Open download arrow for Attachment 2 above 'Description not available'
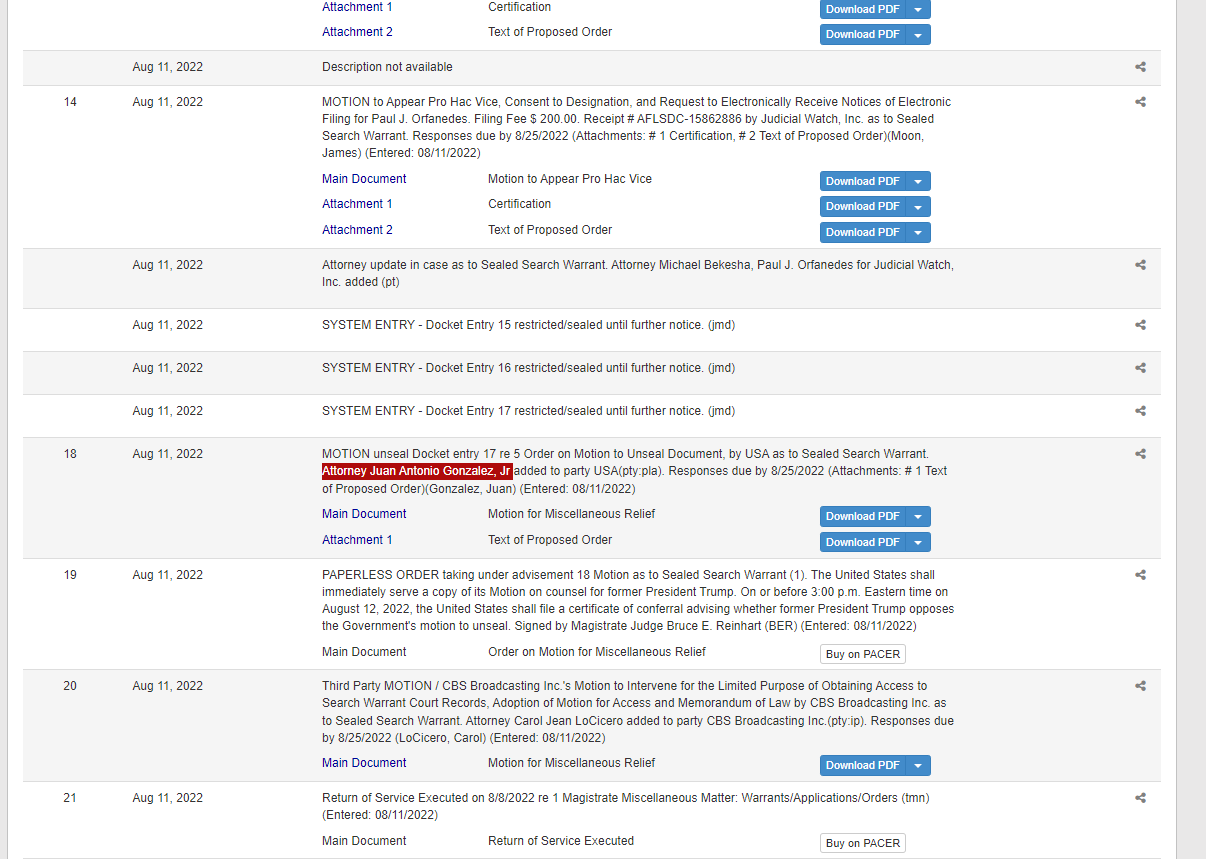This screenshot has height=859, width=1206. point(919,34)
